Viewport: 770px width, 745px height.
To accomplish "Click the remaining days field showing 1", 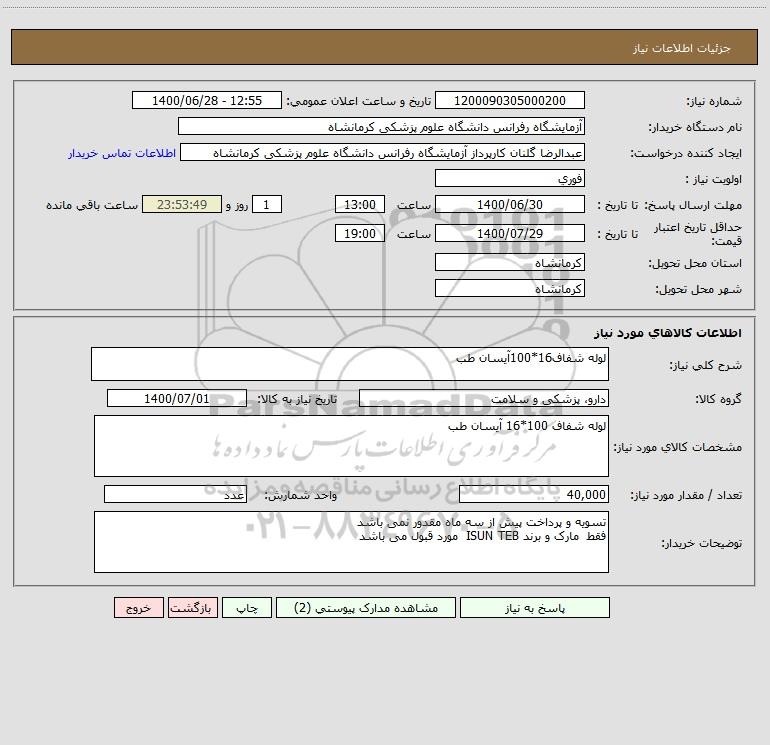I will pyautogui.click(x=267, y=204).
